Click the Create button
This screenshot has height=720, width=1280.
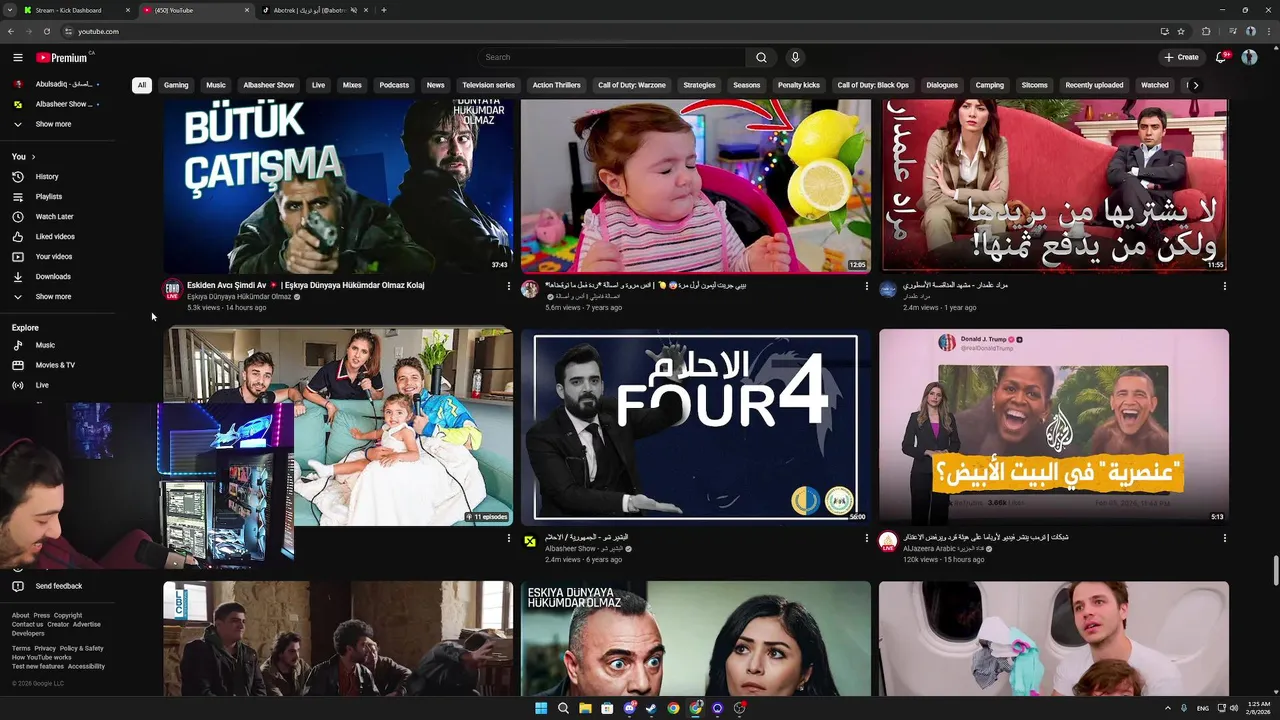(x=1181, y=57)
